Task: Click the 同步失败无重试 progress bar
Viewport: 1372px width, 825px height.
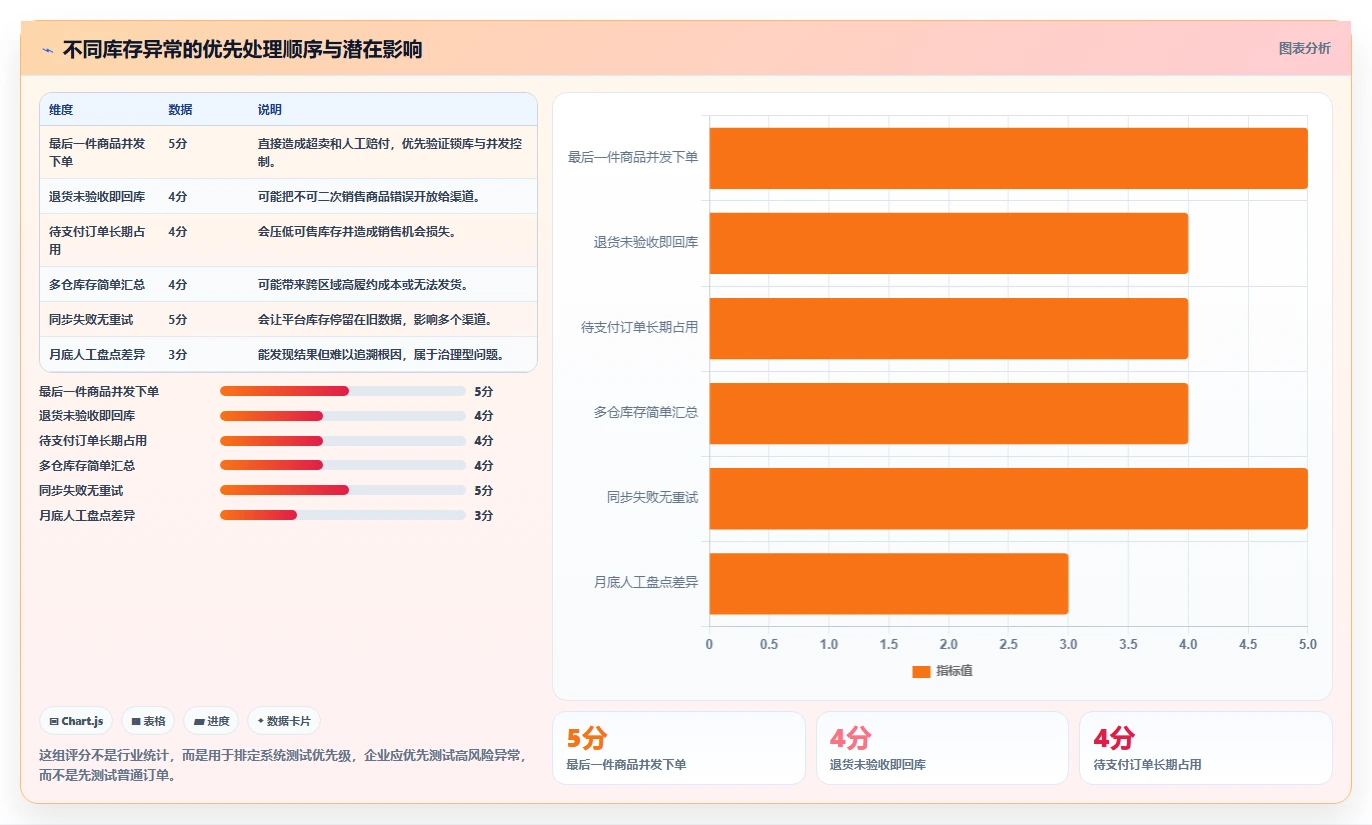Action: pos(343,491)
